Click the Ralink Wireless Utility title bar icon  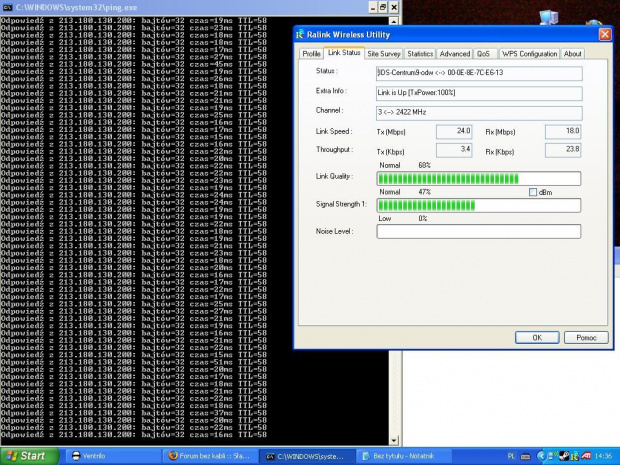click(301, 34)
